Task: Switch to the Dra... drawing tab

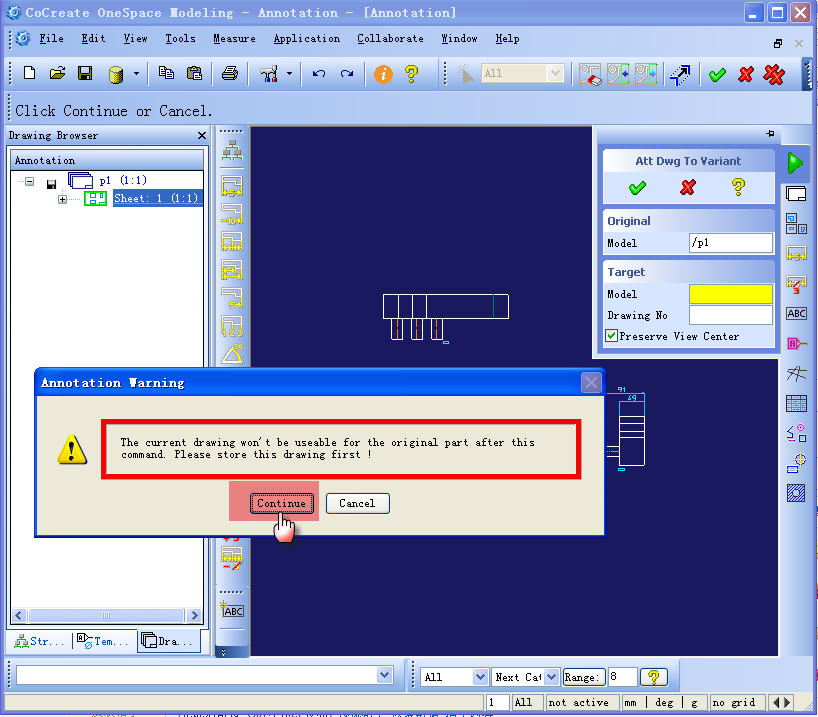Action: point(168,641)
